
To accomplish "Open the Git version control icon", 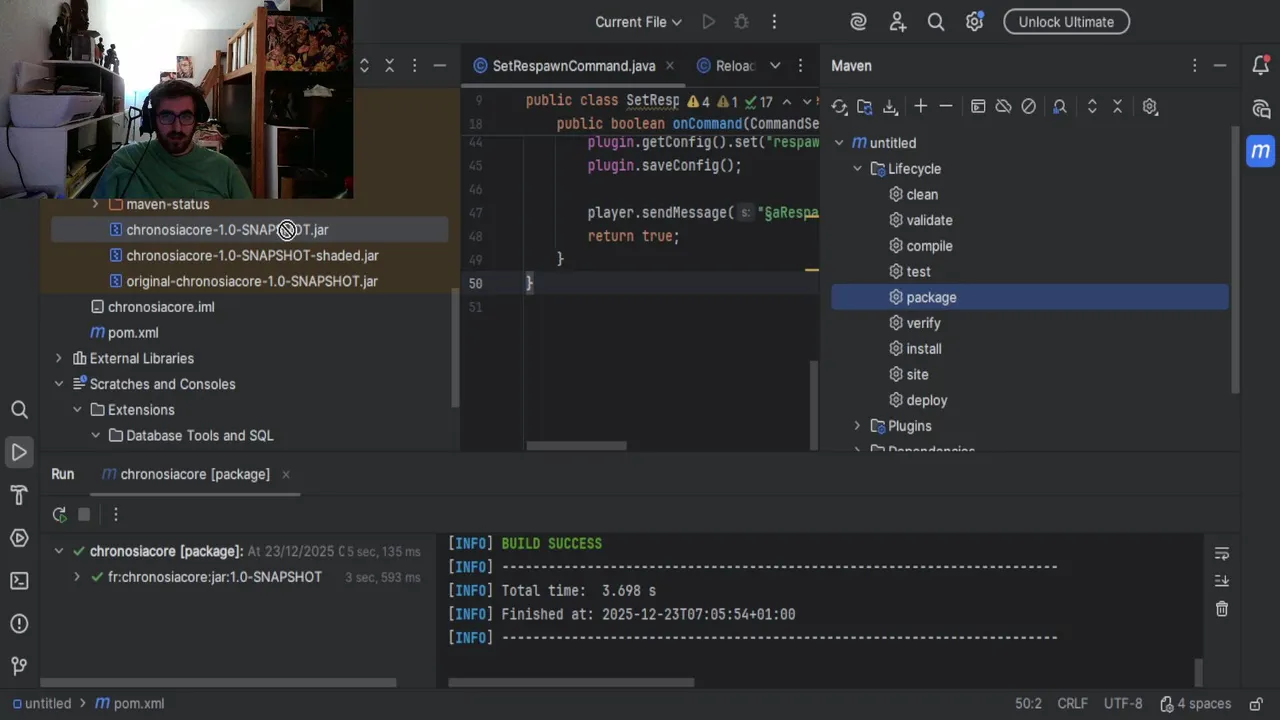I will (x=19, y=666).
